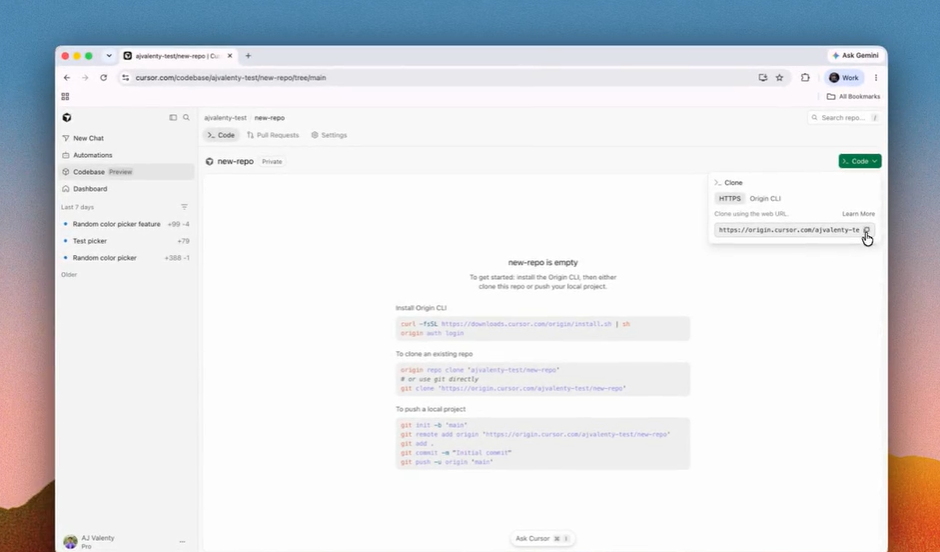940x552 pixels.
Task: Click install app icon in address bar
Action: point(763,77)
